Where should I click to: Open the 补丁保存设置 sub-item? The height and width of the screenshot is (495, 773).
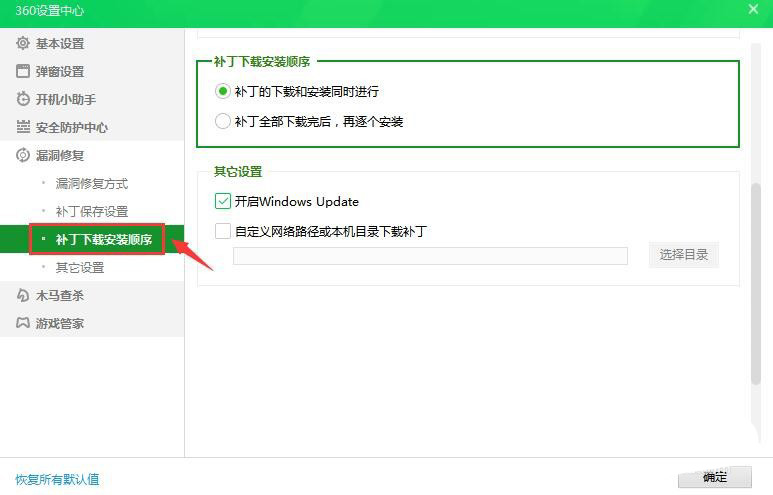(x=91, y=211)
